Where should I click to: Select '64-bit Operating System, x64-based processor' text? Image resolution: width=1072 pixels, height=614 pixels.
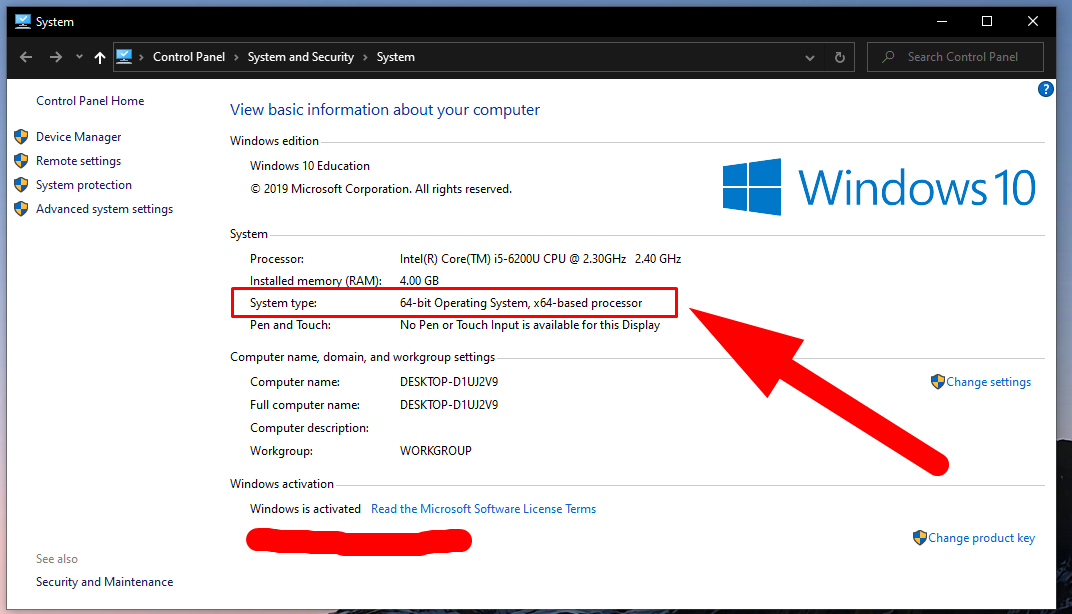click(521, 303)
